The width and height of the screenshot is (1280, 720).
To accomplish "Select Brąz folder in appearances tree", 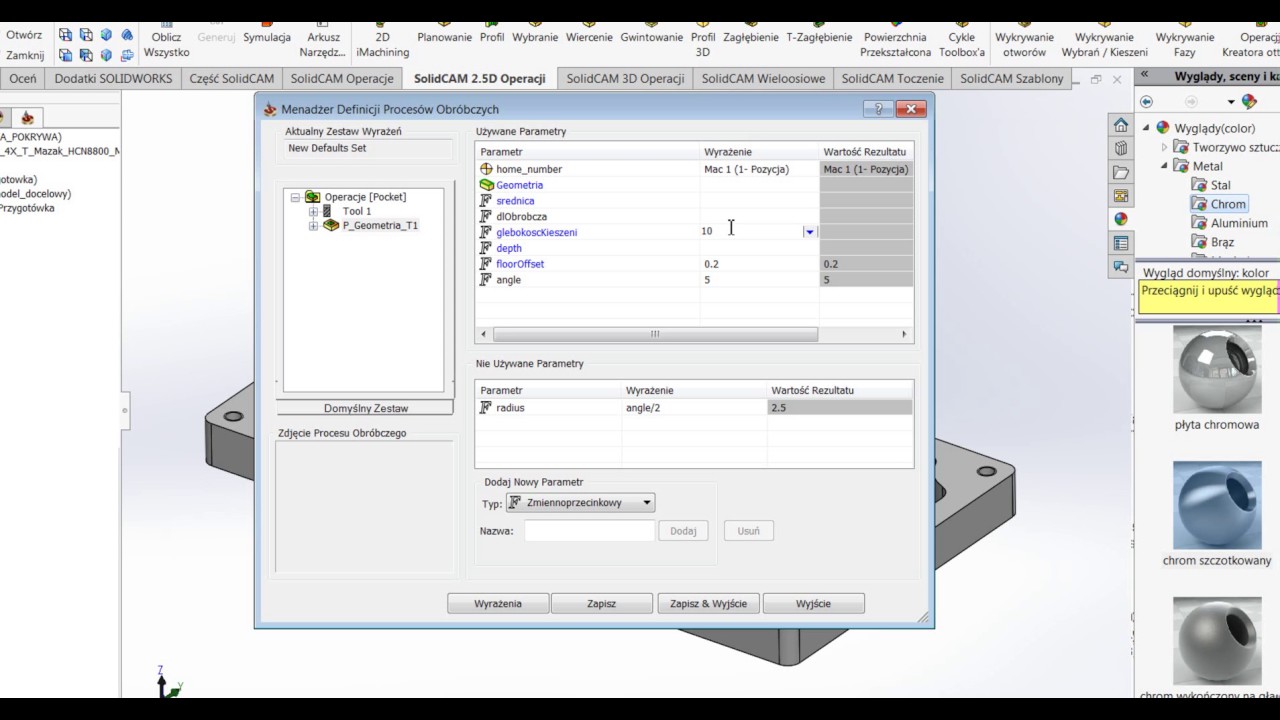I will click(1213, 242).
